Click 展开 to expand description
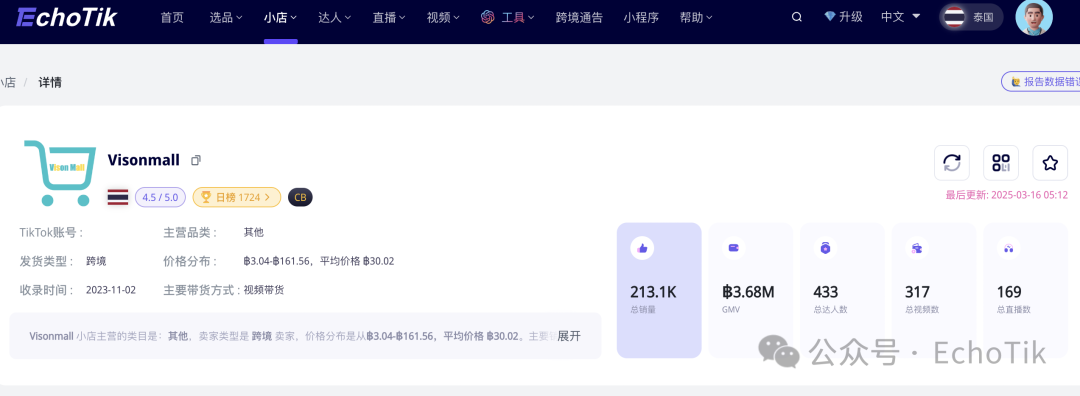1080x396 pixels. pos(569,336)
